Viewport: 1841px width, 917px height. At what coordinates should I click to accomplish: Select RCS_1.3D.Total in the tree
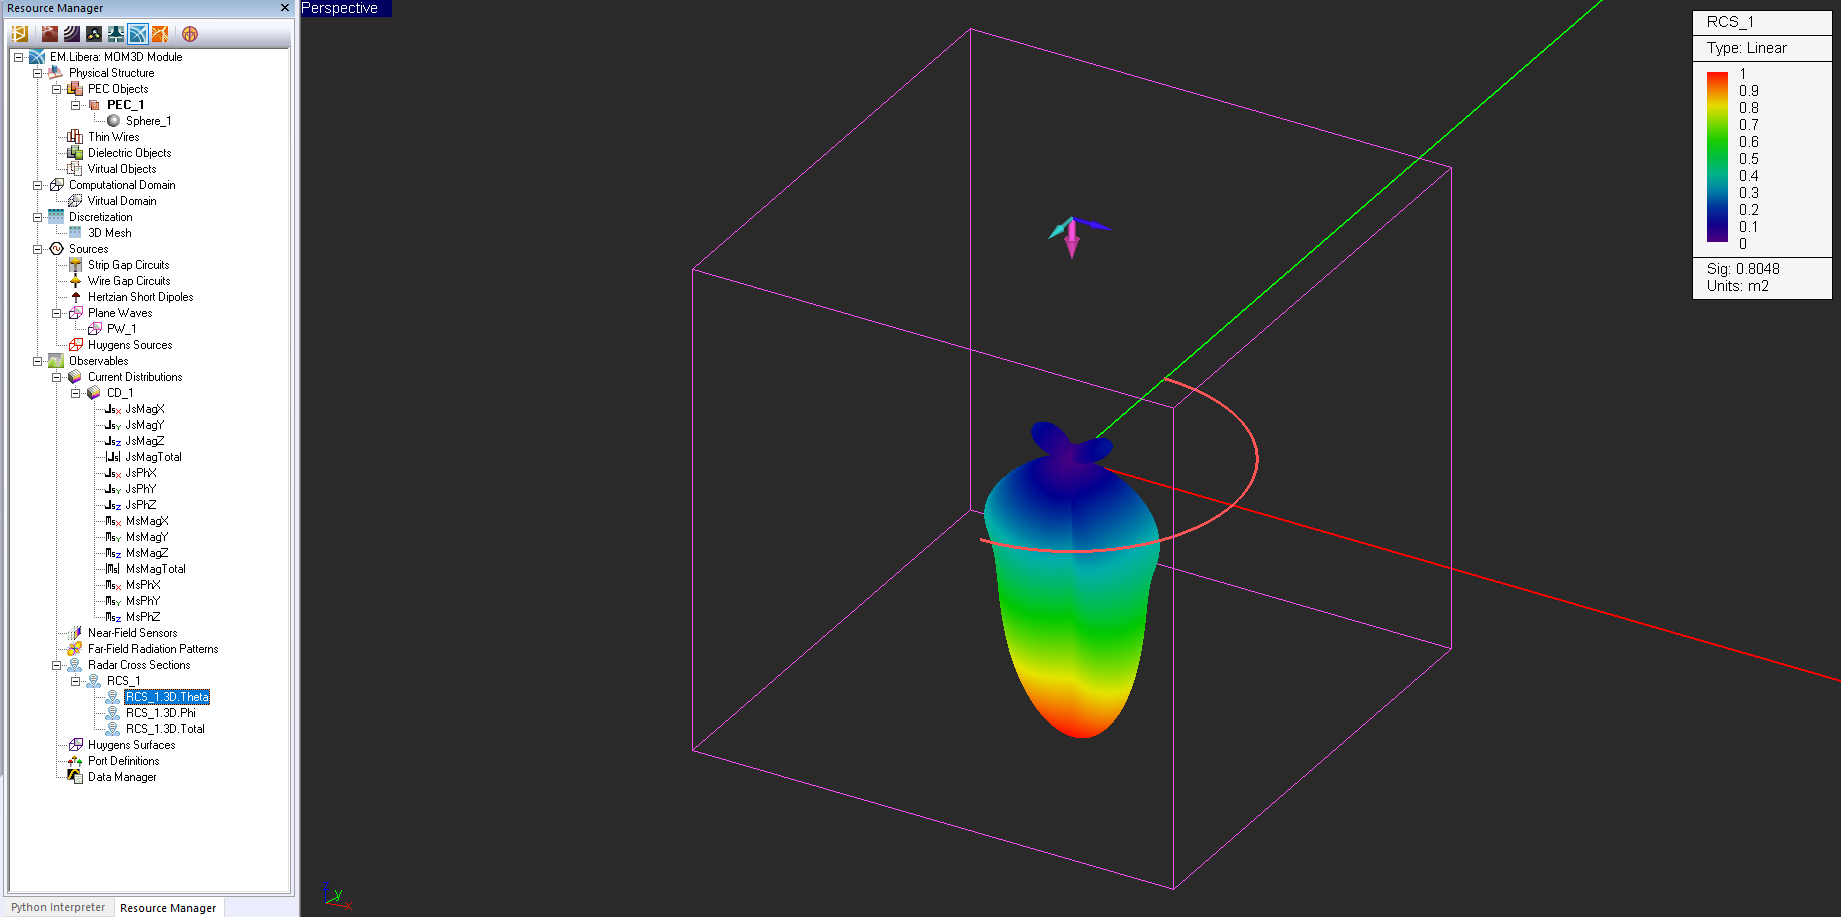(165, 729)
